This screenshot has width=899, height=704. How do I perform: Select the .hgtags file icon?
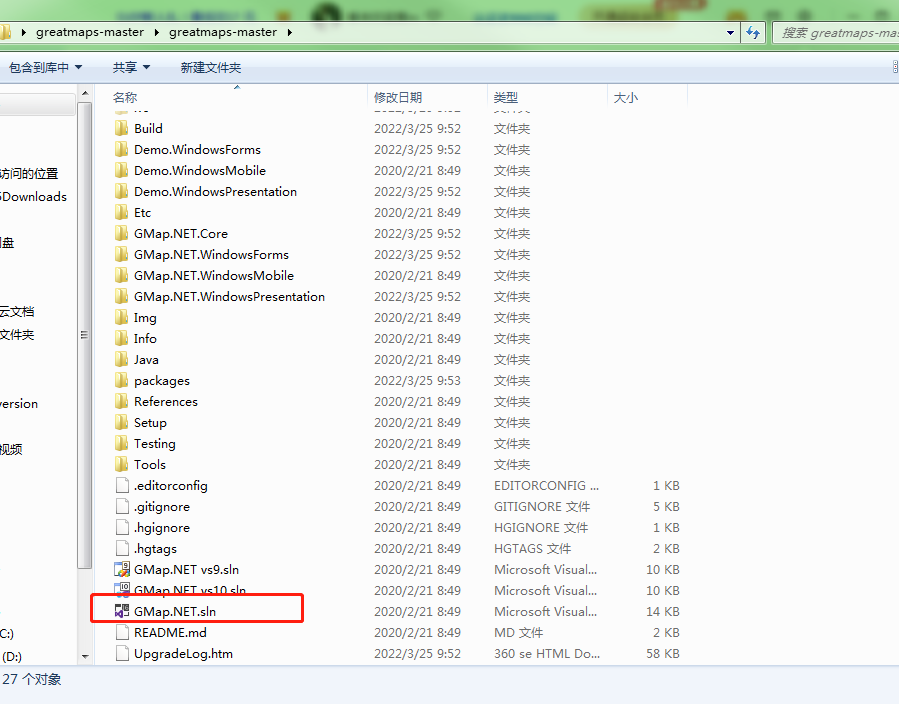[122, 549]
